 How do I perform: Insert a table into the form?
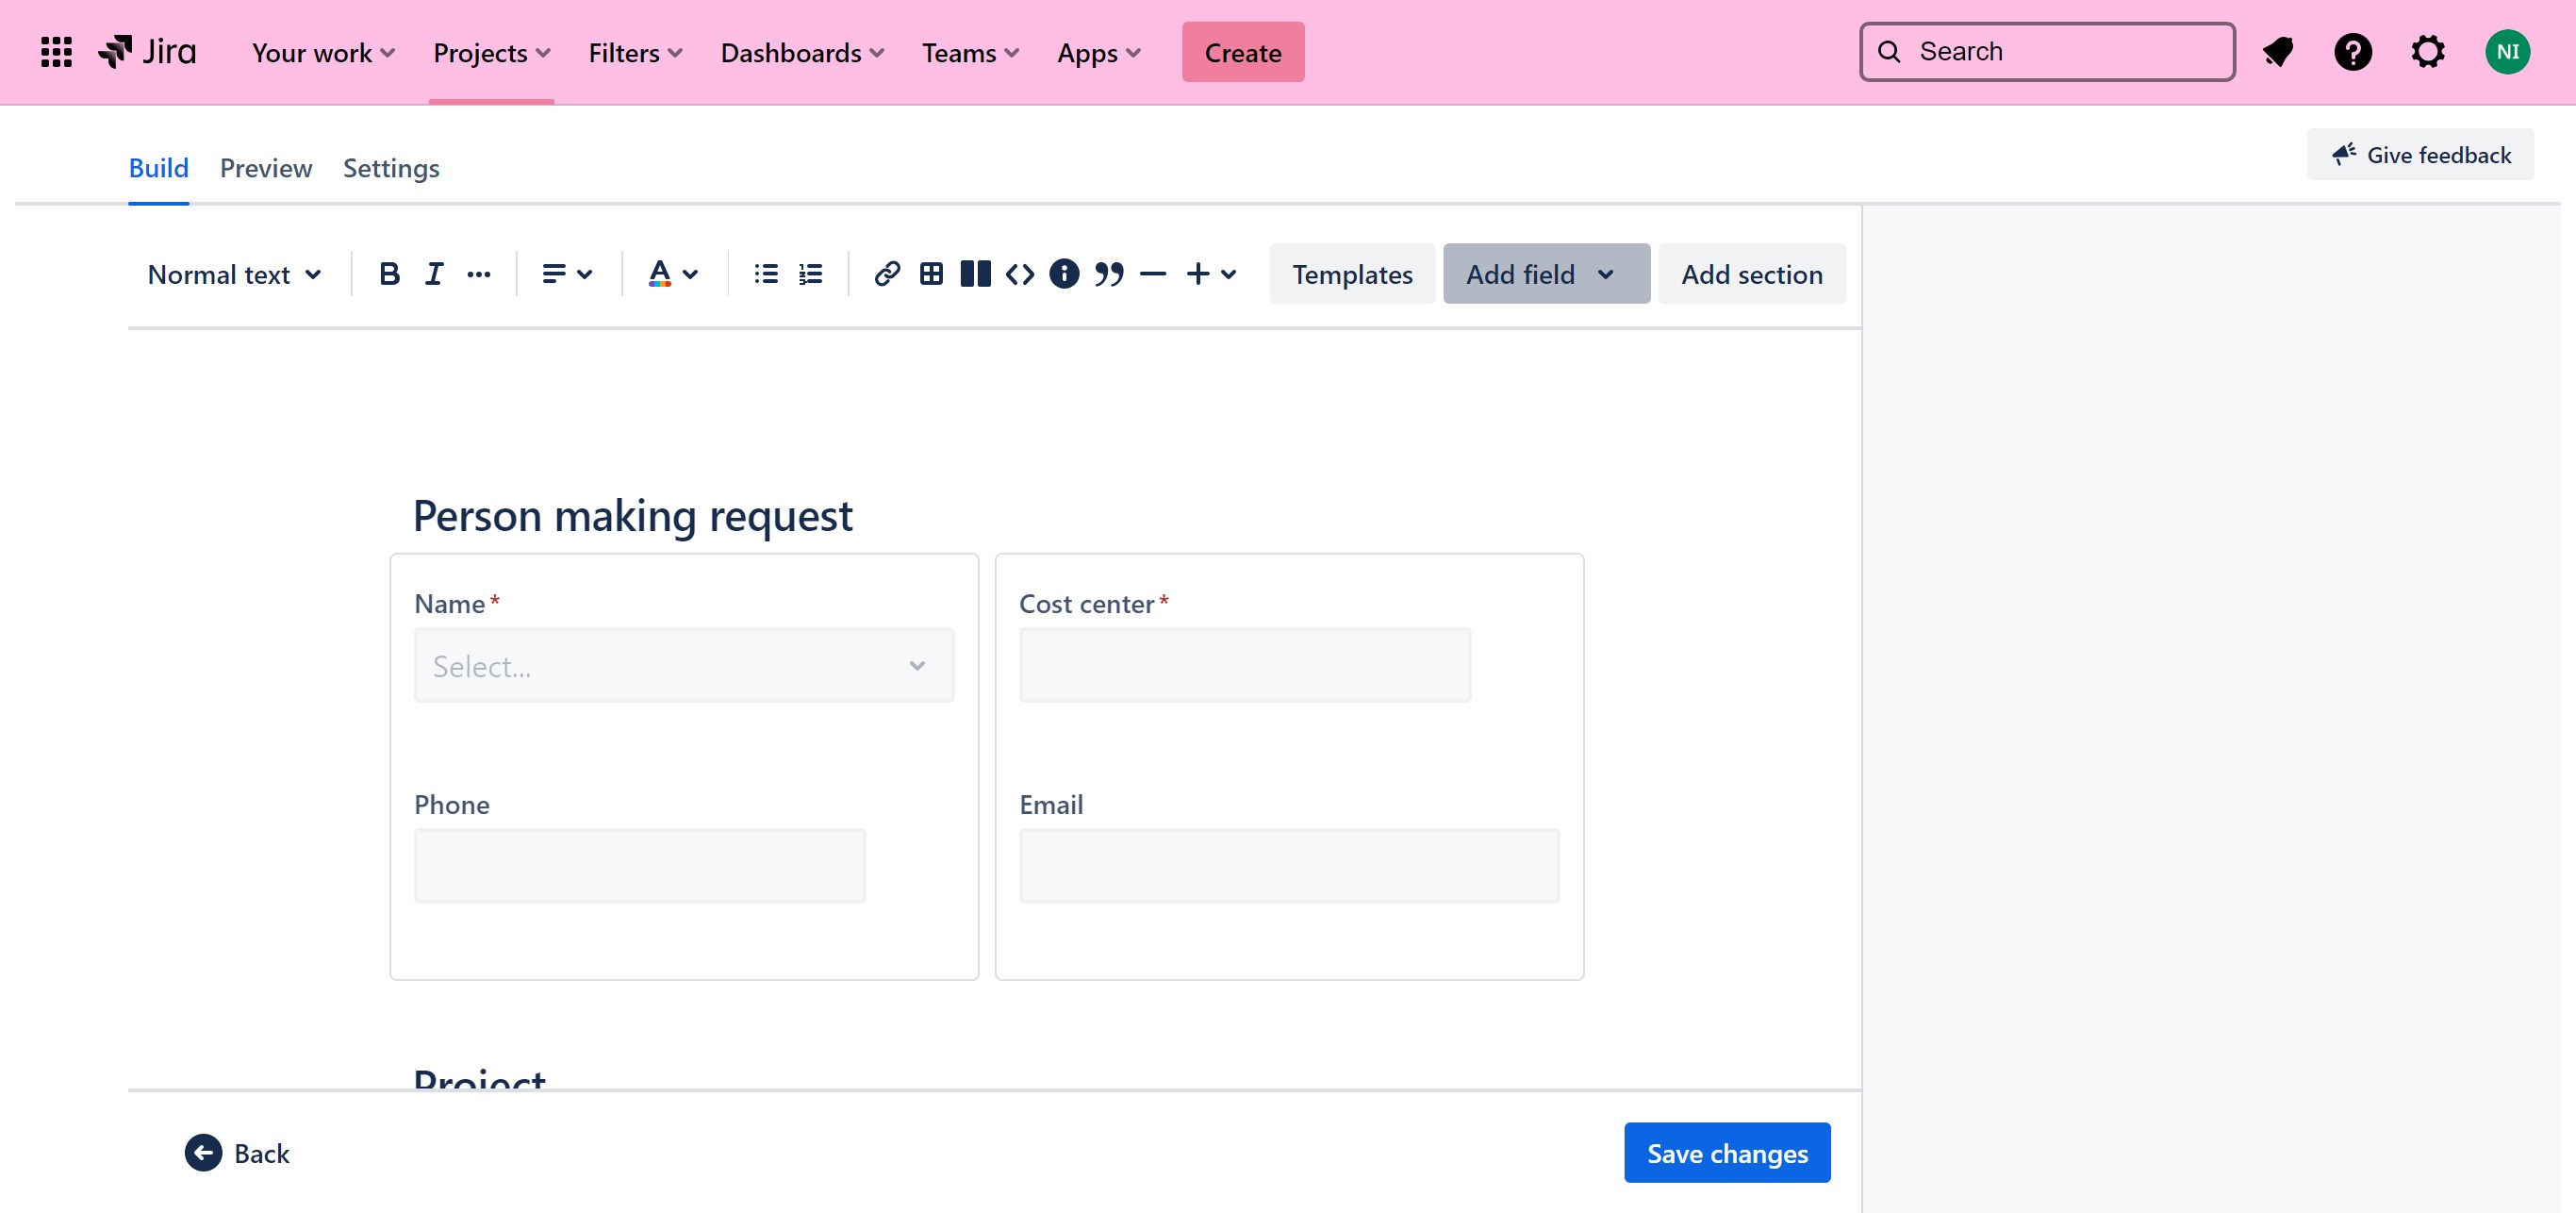coord(931,274)
